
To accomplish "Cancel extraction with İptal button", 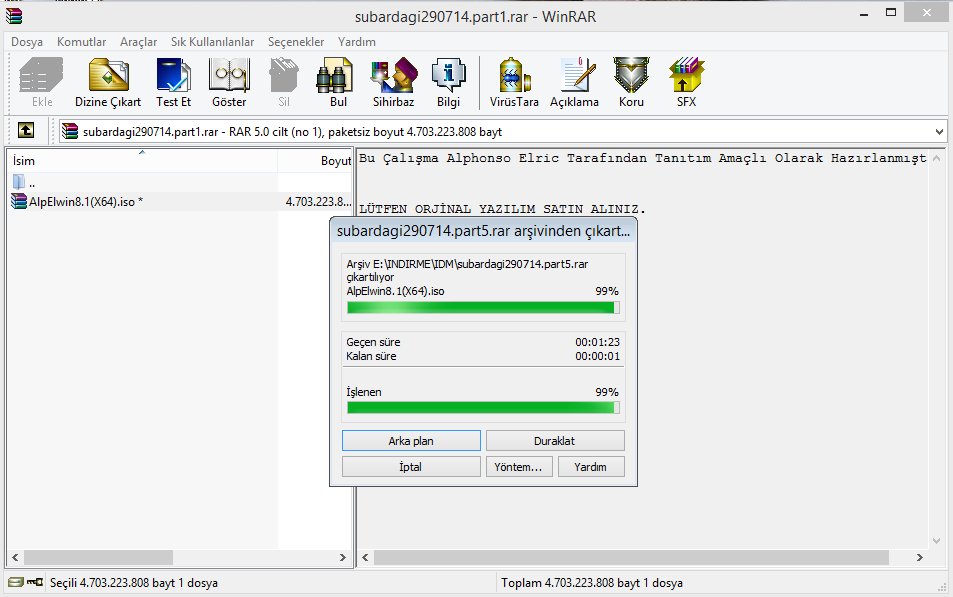I will (x=411, y=467).
